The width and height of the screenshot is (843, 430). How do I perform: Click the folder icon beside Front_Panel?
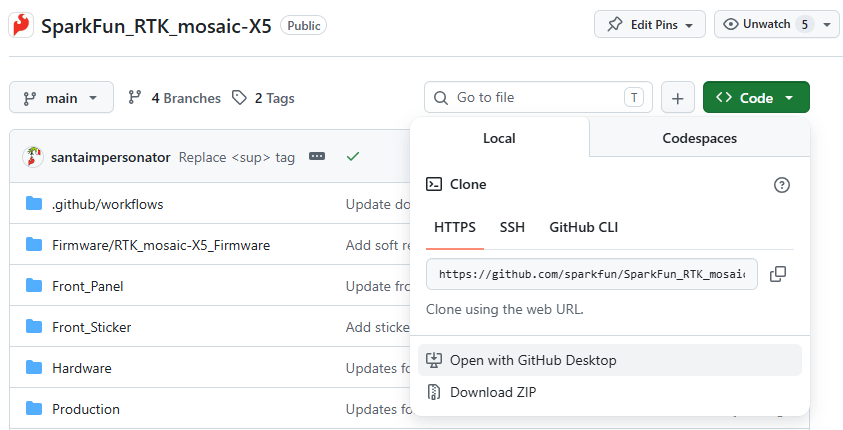tap(34, 285)
